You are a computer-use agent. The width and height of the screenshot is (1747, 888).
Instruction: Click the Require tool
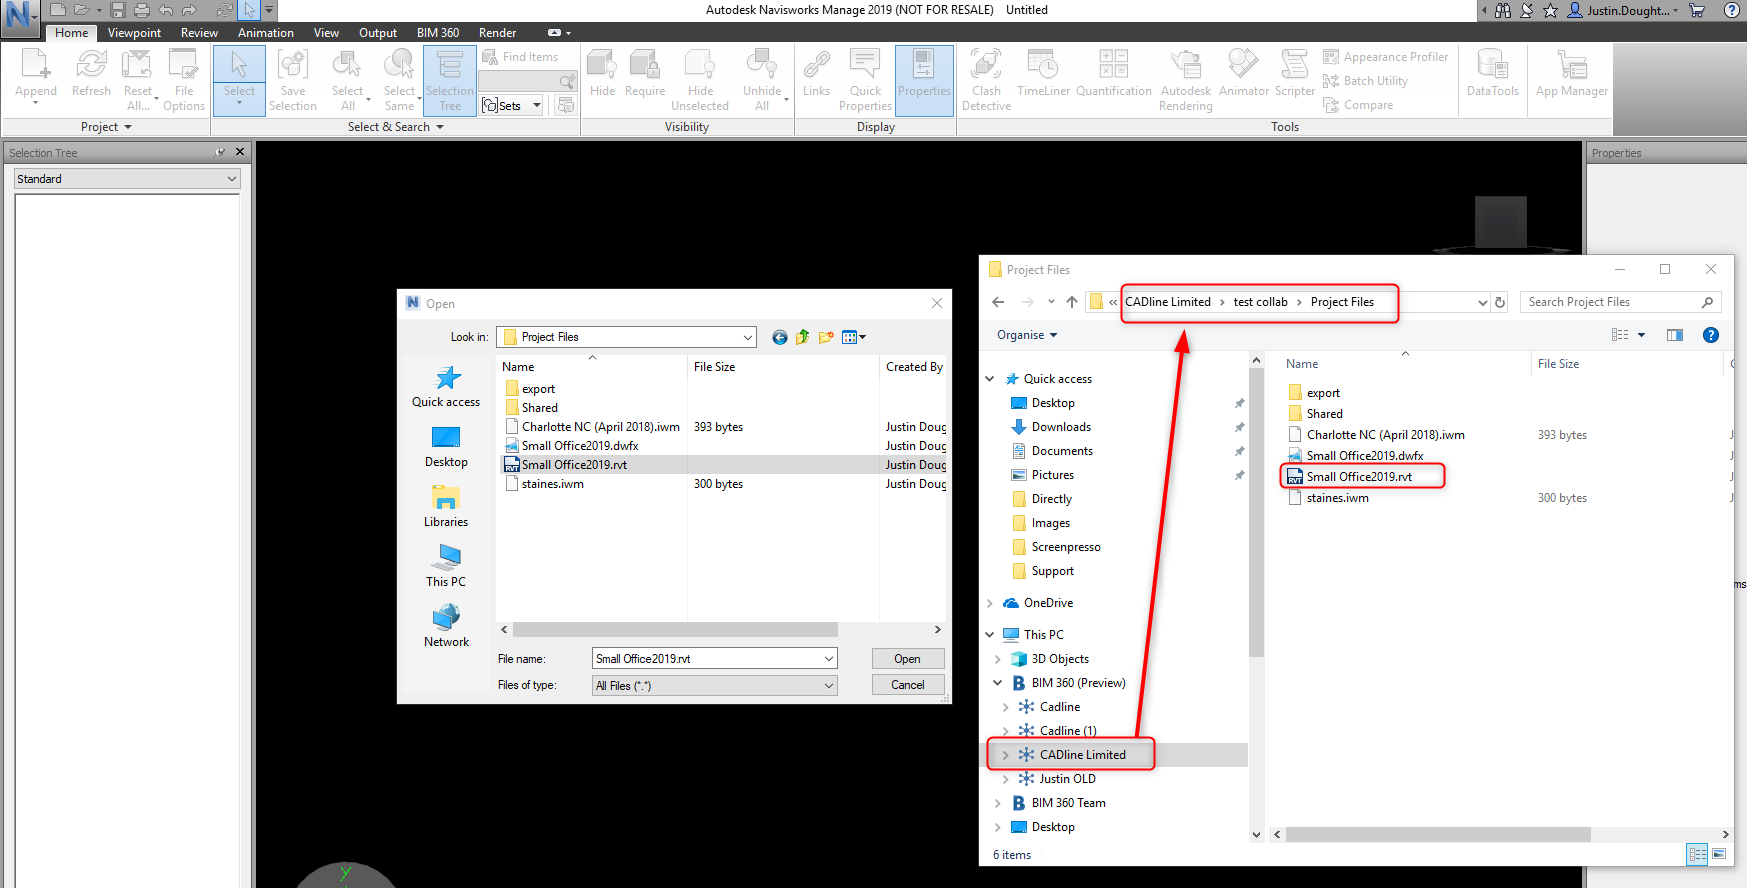tap(645, 73)
